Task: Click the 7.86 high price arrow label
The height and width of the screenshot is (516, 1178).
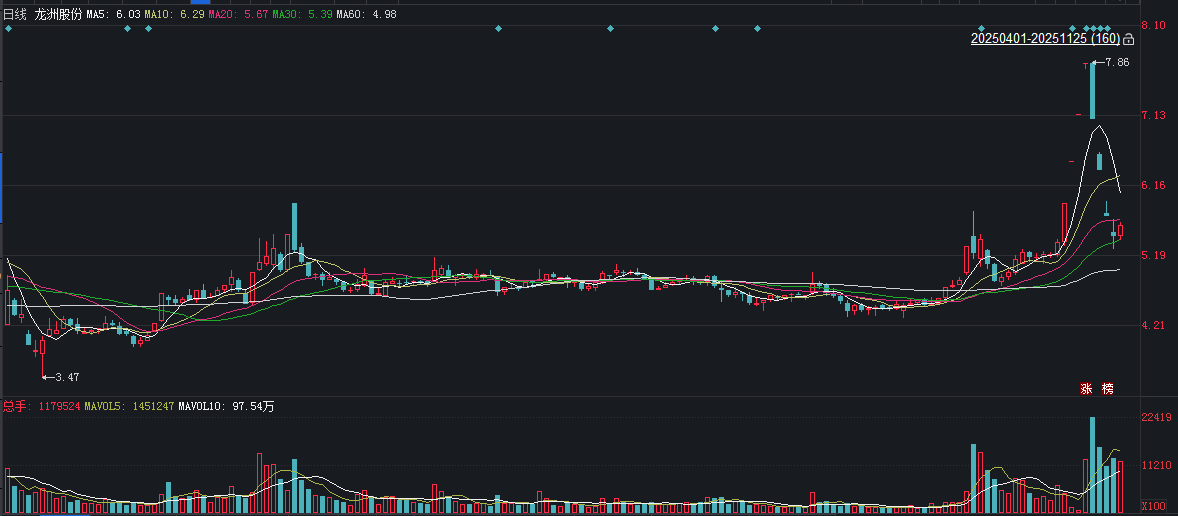Action: pyautogui.click(x=1115, y=63)
